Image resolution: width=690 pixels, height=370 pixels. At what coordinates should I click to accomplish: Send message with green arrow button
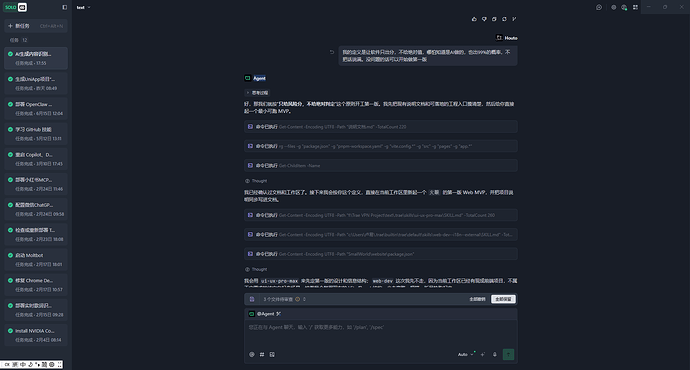pyautogui.click(x=508, y=355)
